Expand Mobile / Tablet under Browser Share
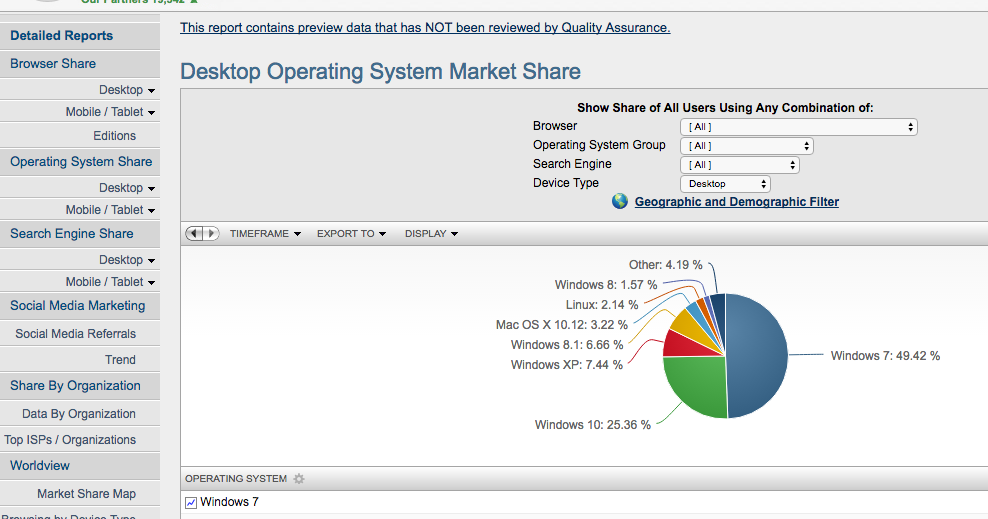 coord(110,111)
